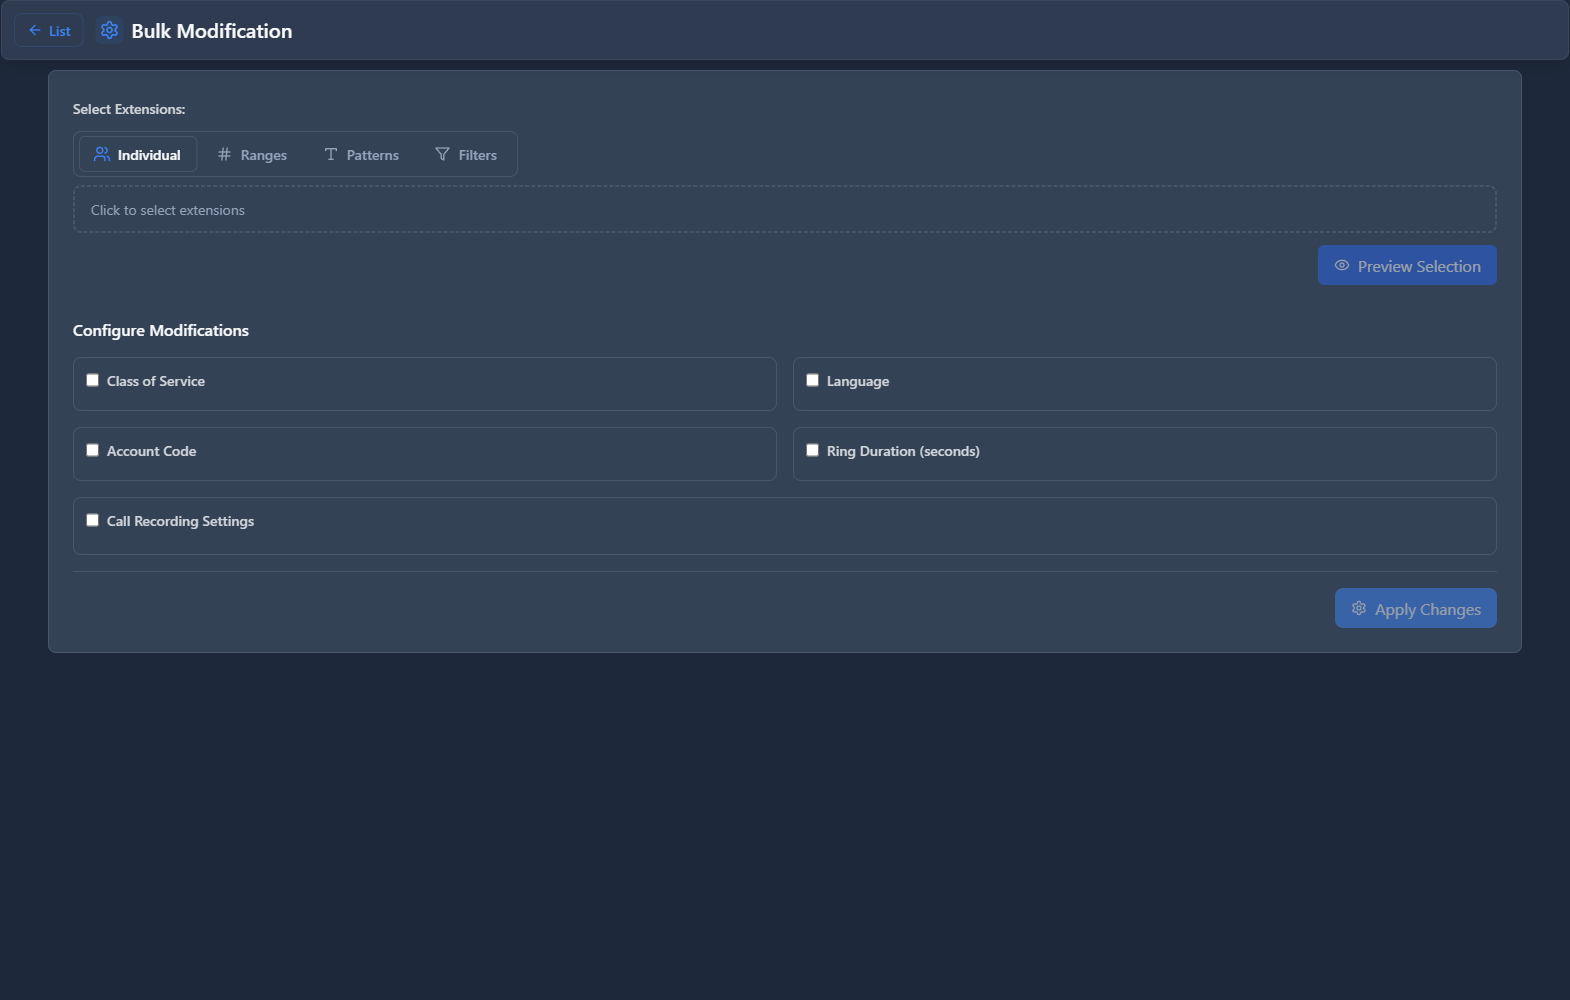Viewport: 1570px width, 1000px height.
Task: Click the back arrow icon beside List
Action: tap(35, 31)
